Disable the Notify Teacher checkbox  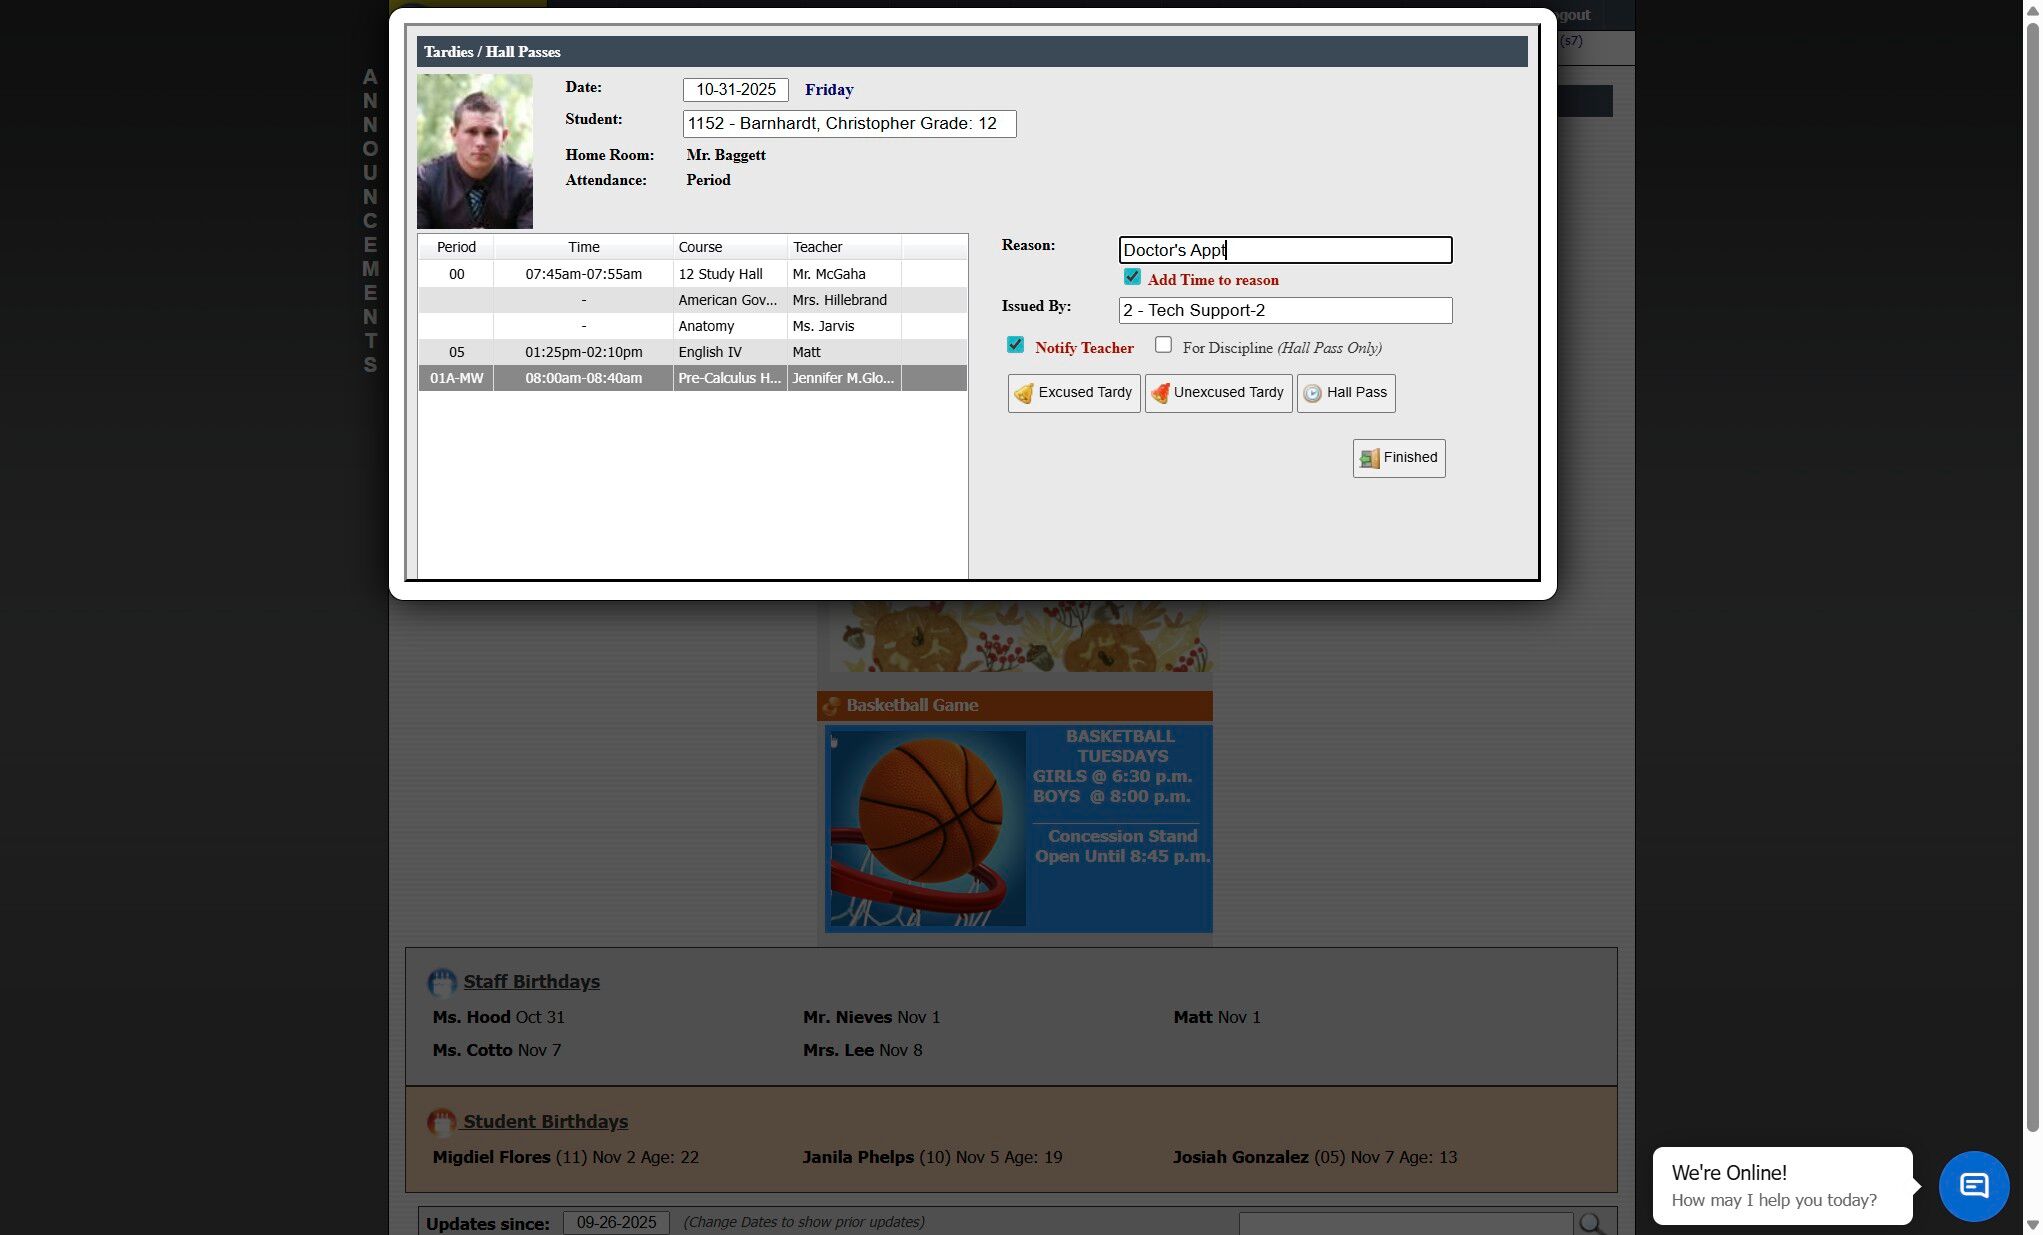pyautogui.click(x=1015, y=345)
